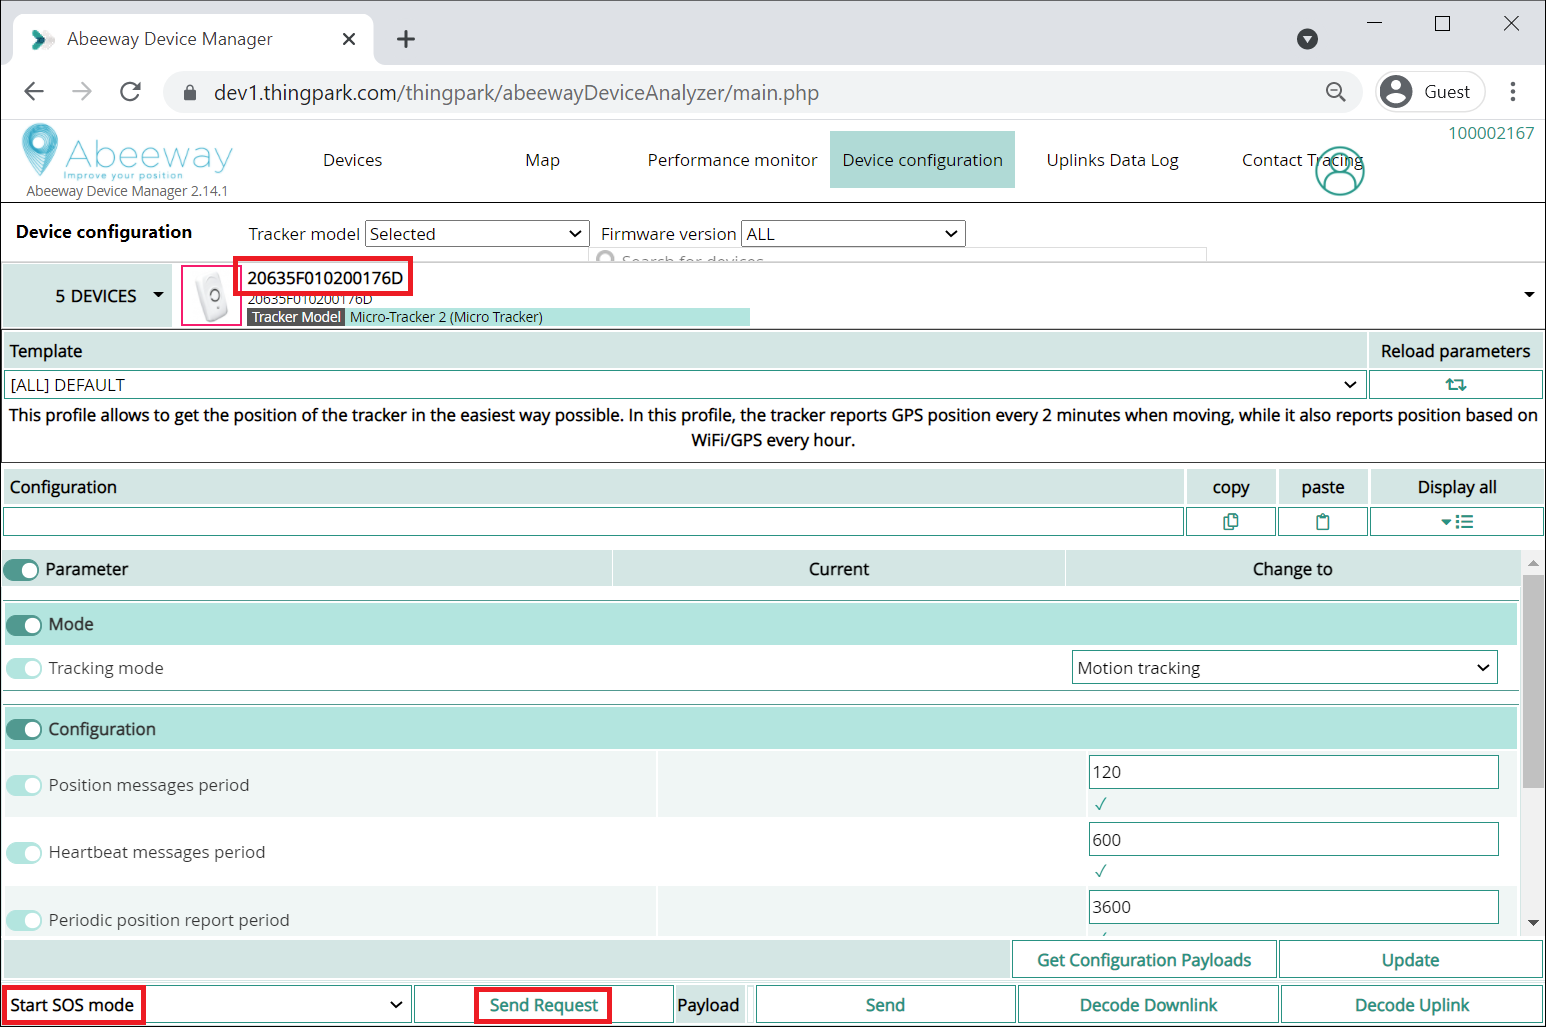This screenshot has height=1027, width=1546.
Task: Click the Periodic position report value field
Action: click(x=1293, y=907)
